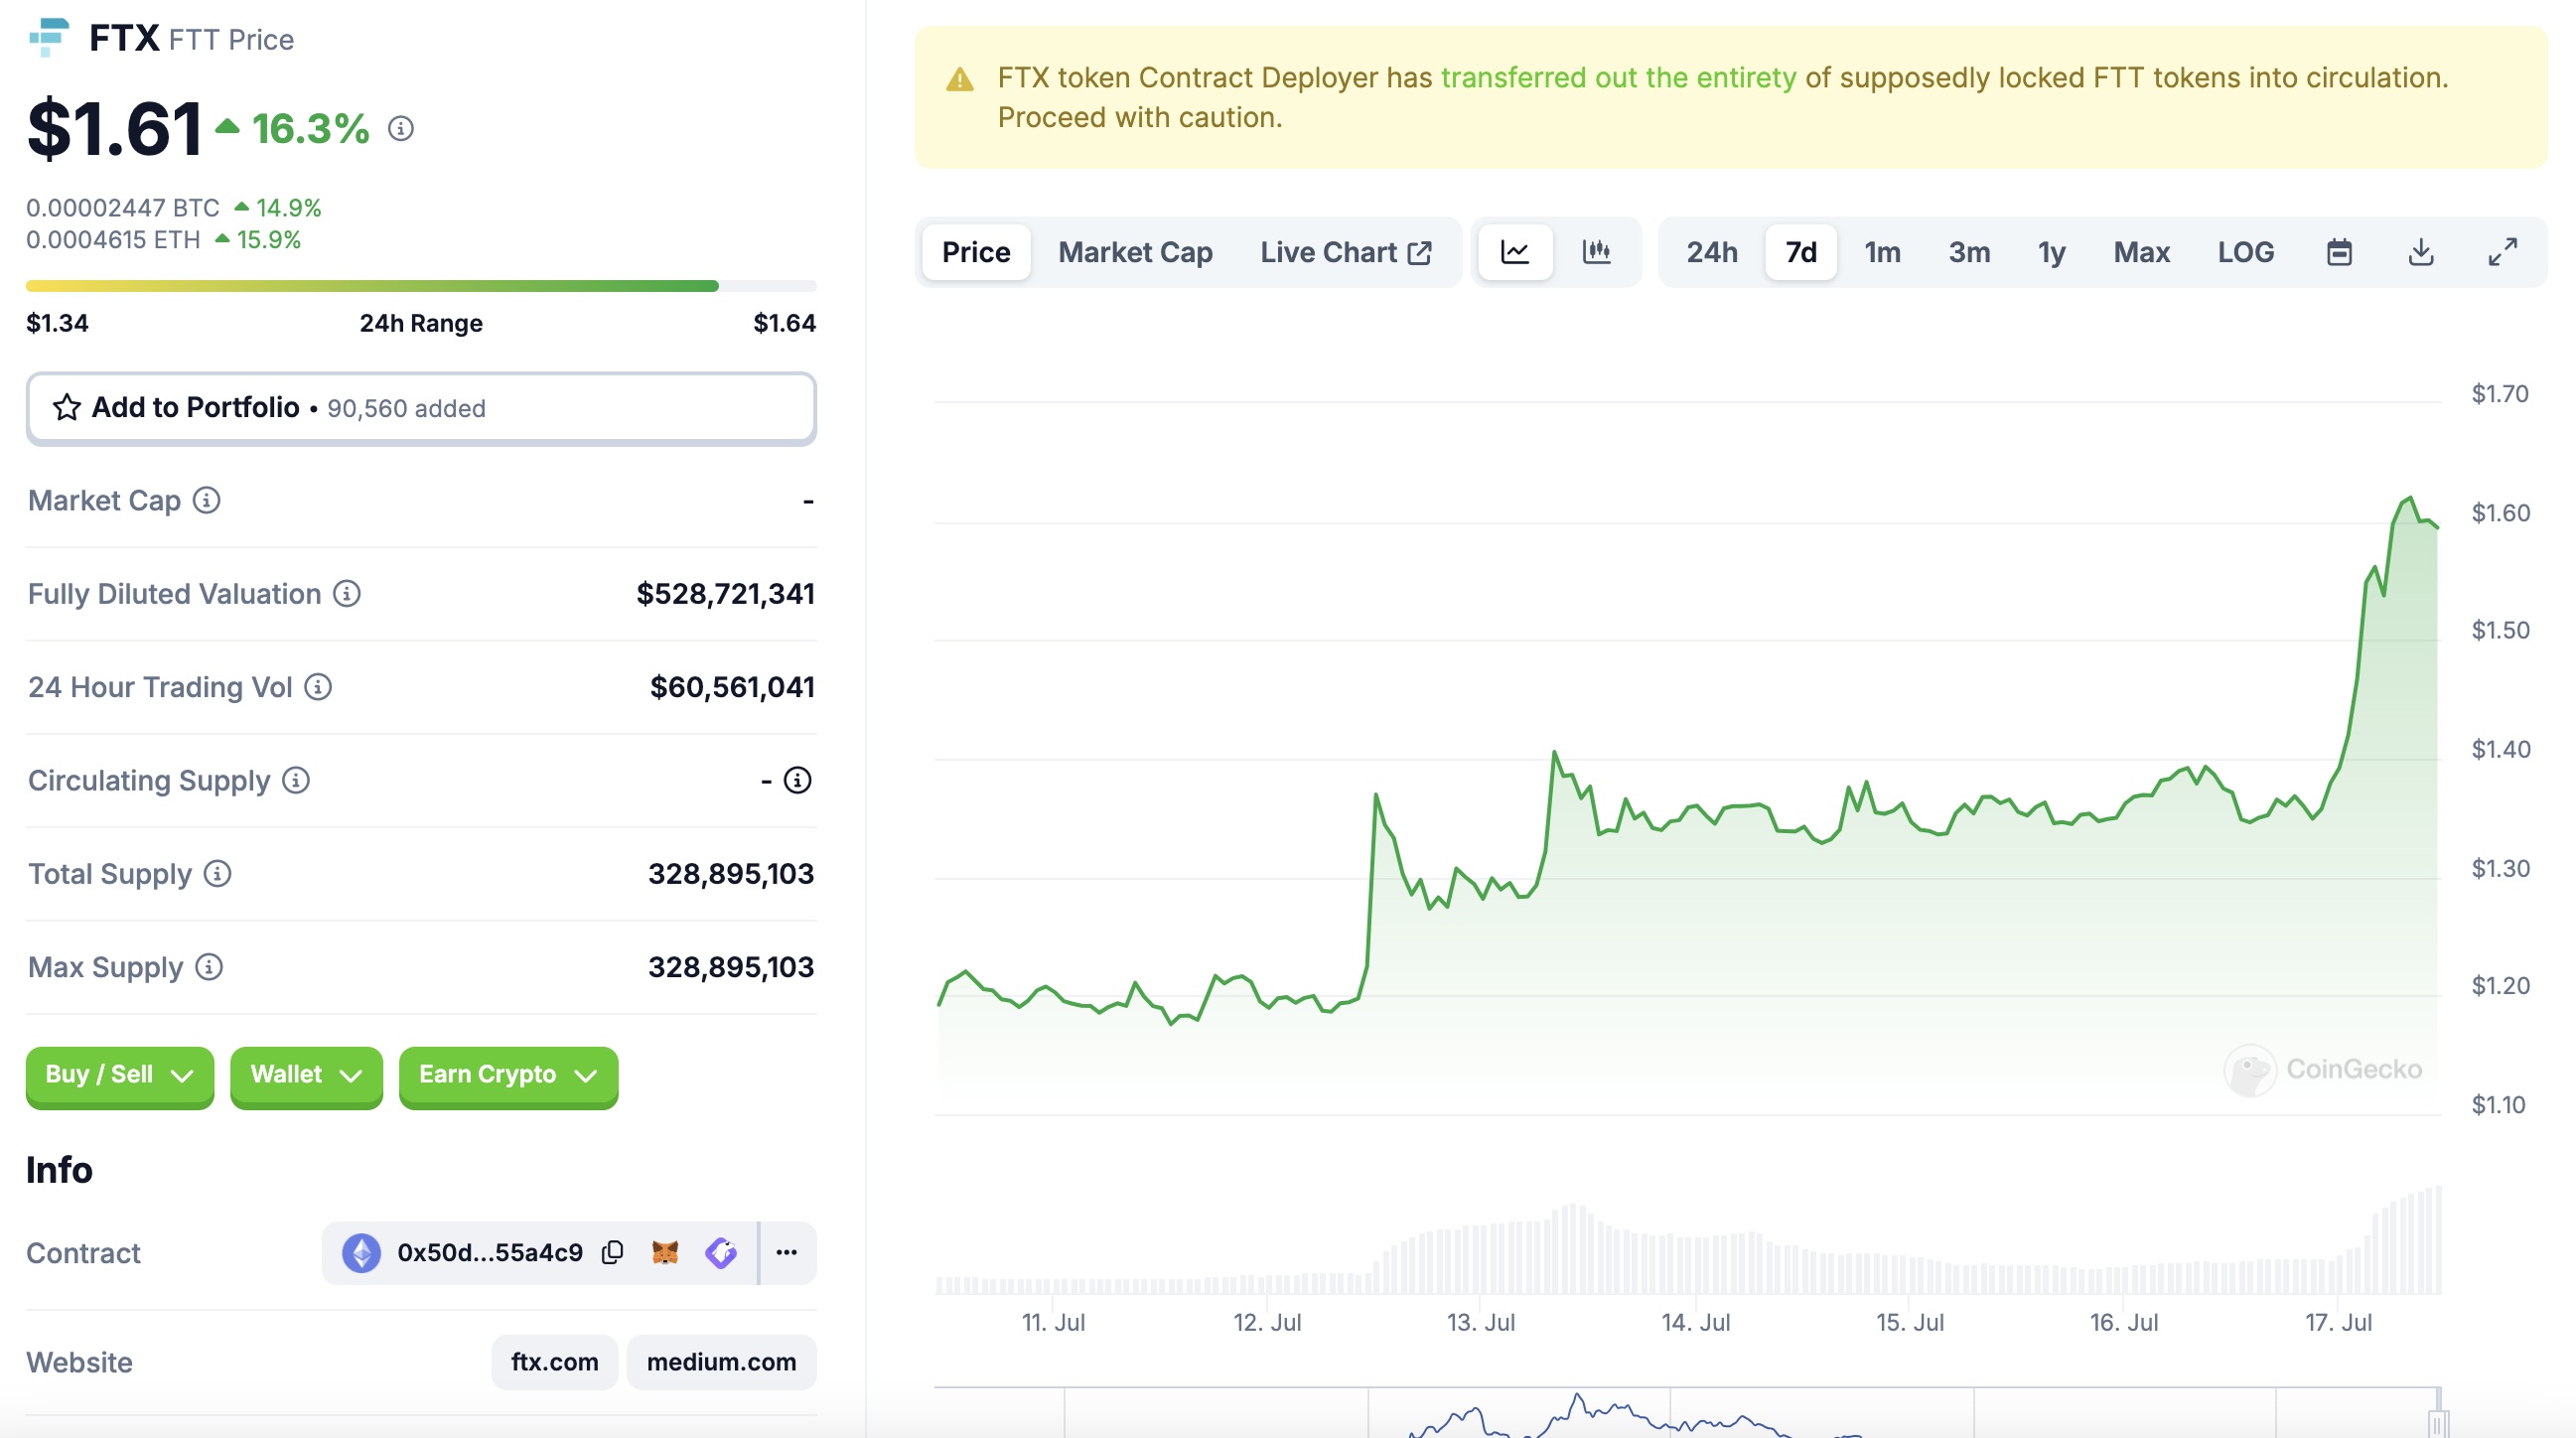
Task: Select the line chart view icon
Action: pos(1515,252)
